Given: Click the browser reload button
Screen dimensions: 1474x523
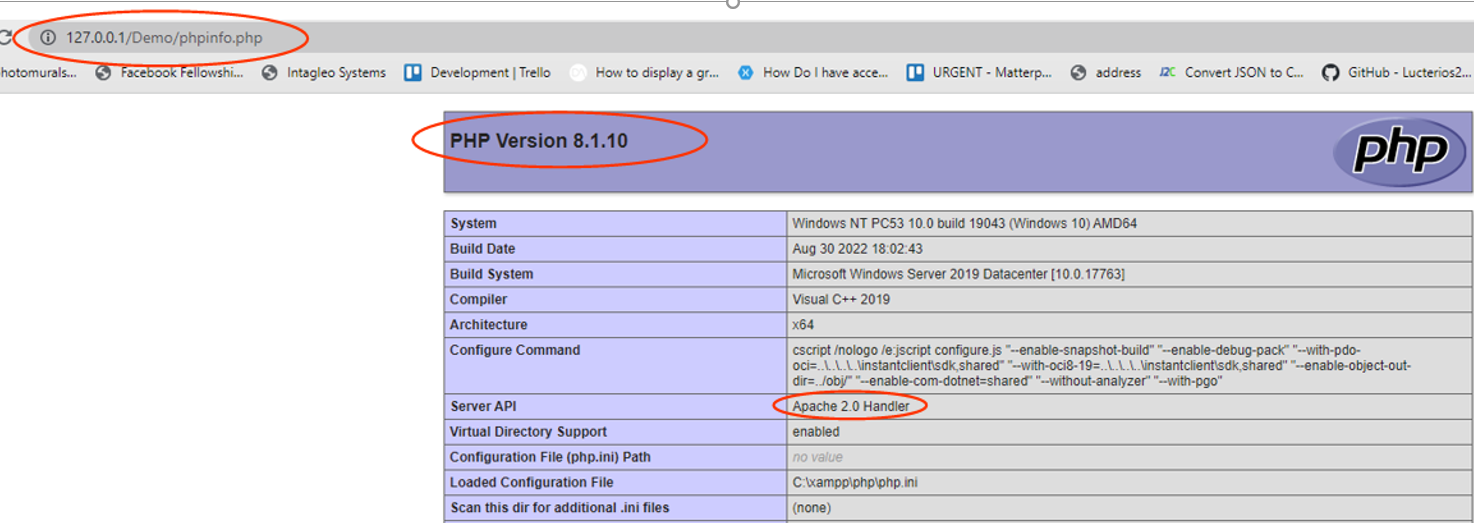Looking at the screenshot, I should (4, 38).
